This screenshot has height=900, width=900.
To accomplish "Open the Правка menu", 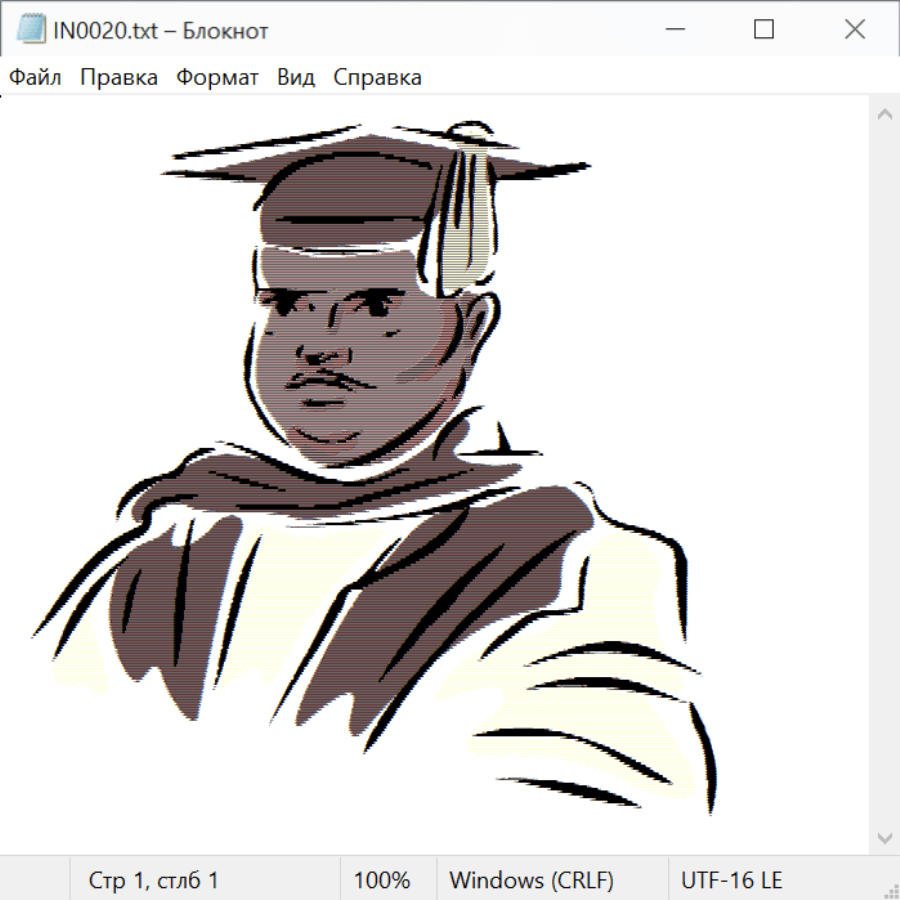I will (119, 78).
